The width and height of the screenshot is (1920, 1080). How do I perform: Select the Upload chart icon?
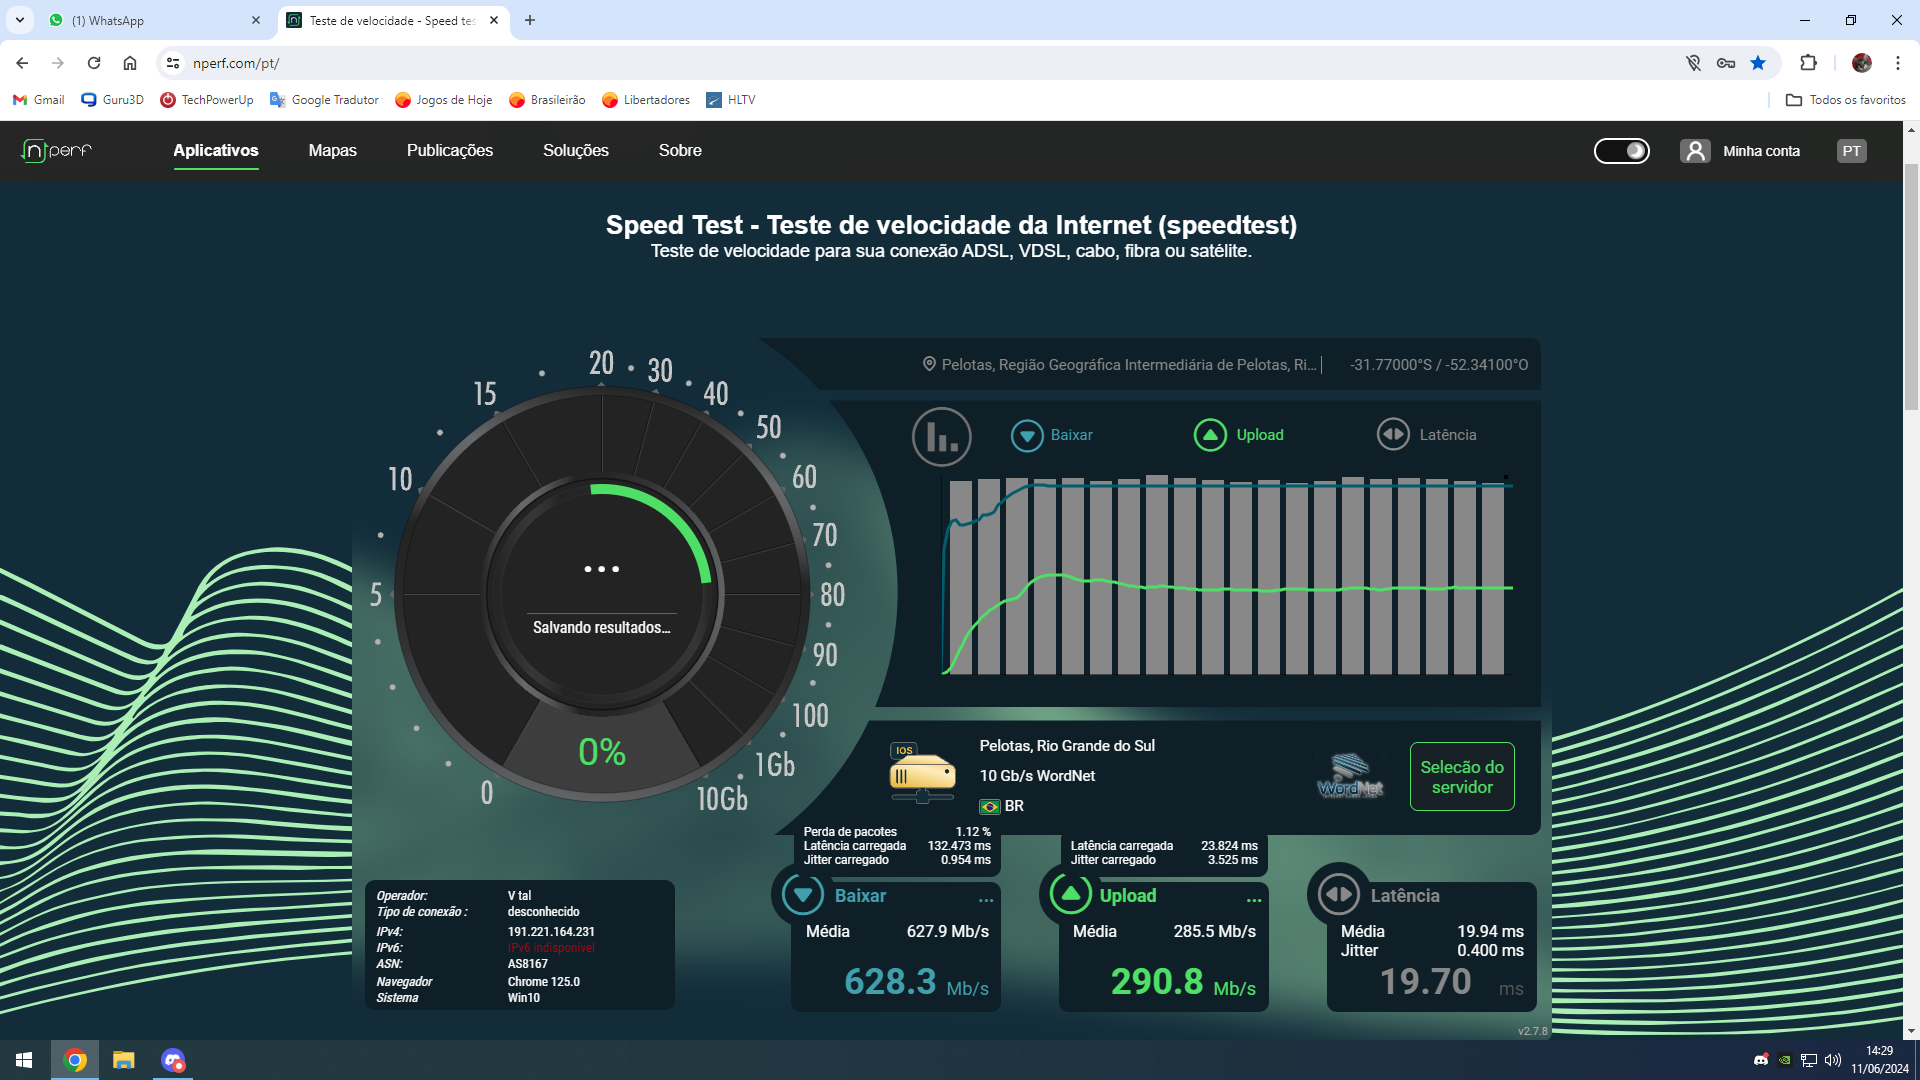(x=1210, y=435)
